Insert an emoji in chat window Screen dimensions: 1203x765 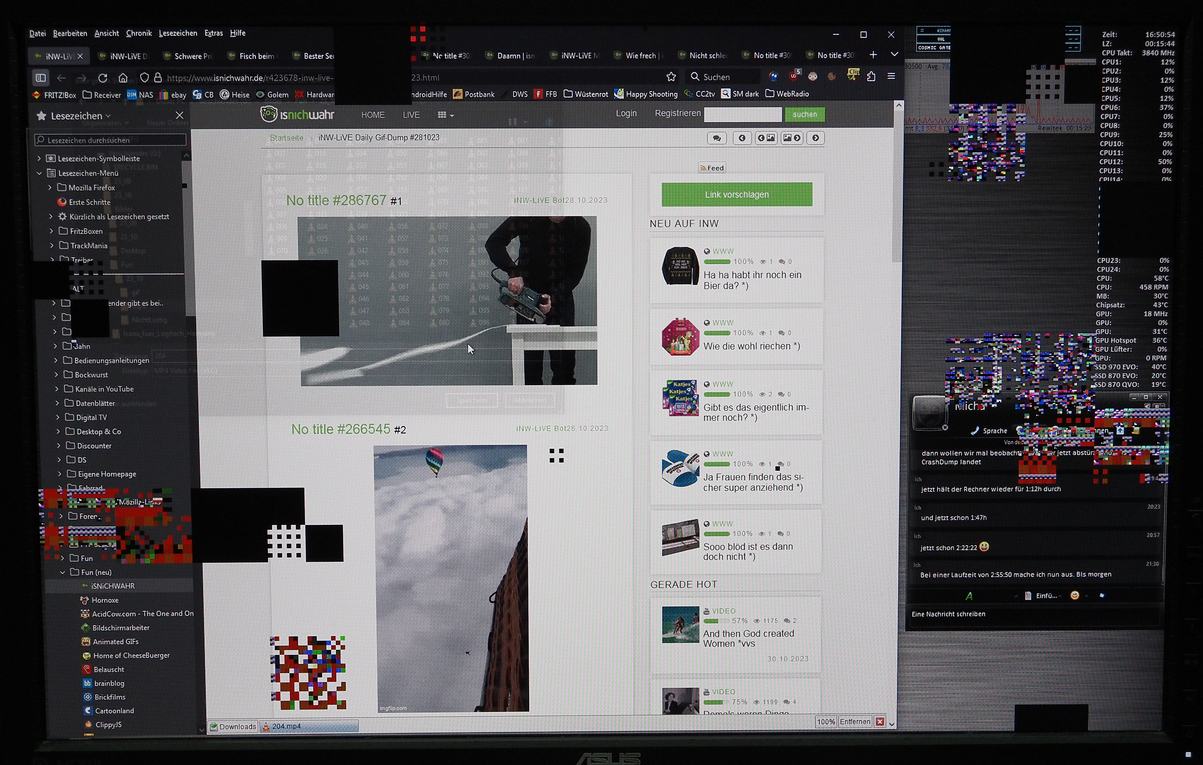click(x=1075, y=595)
